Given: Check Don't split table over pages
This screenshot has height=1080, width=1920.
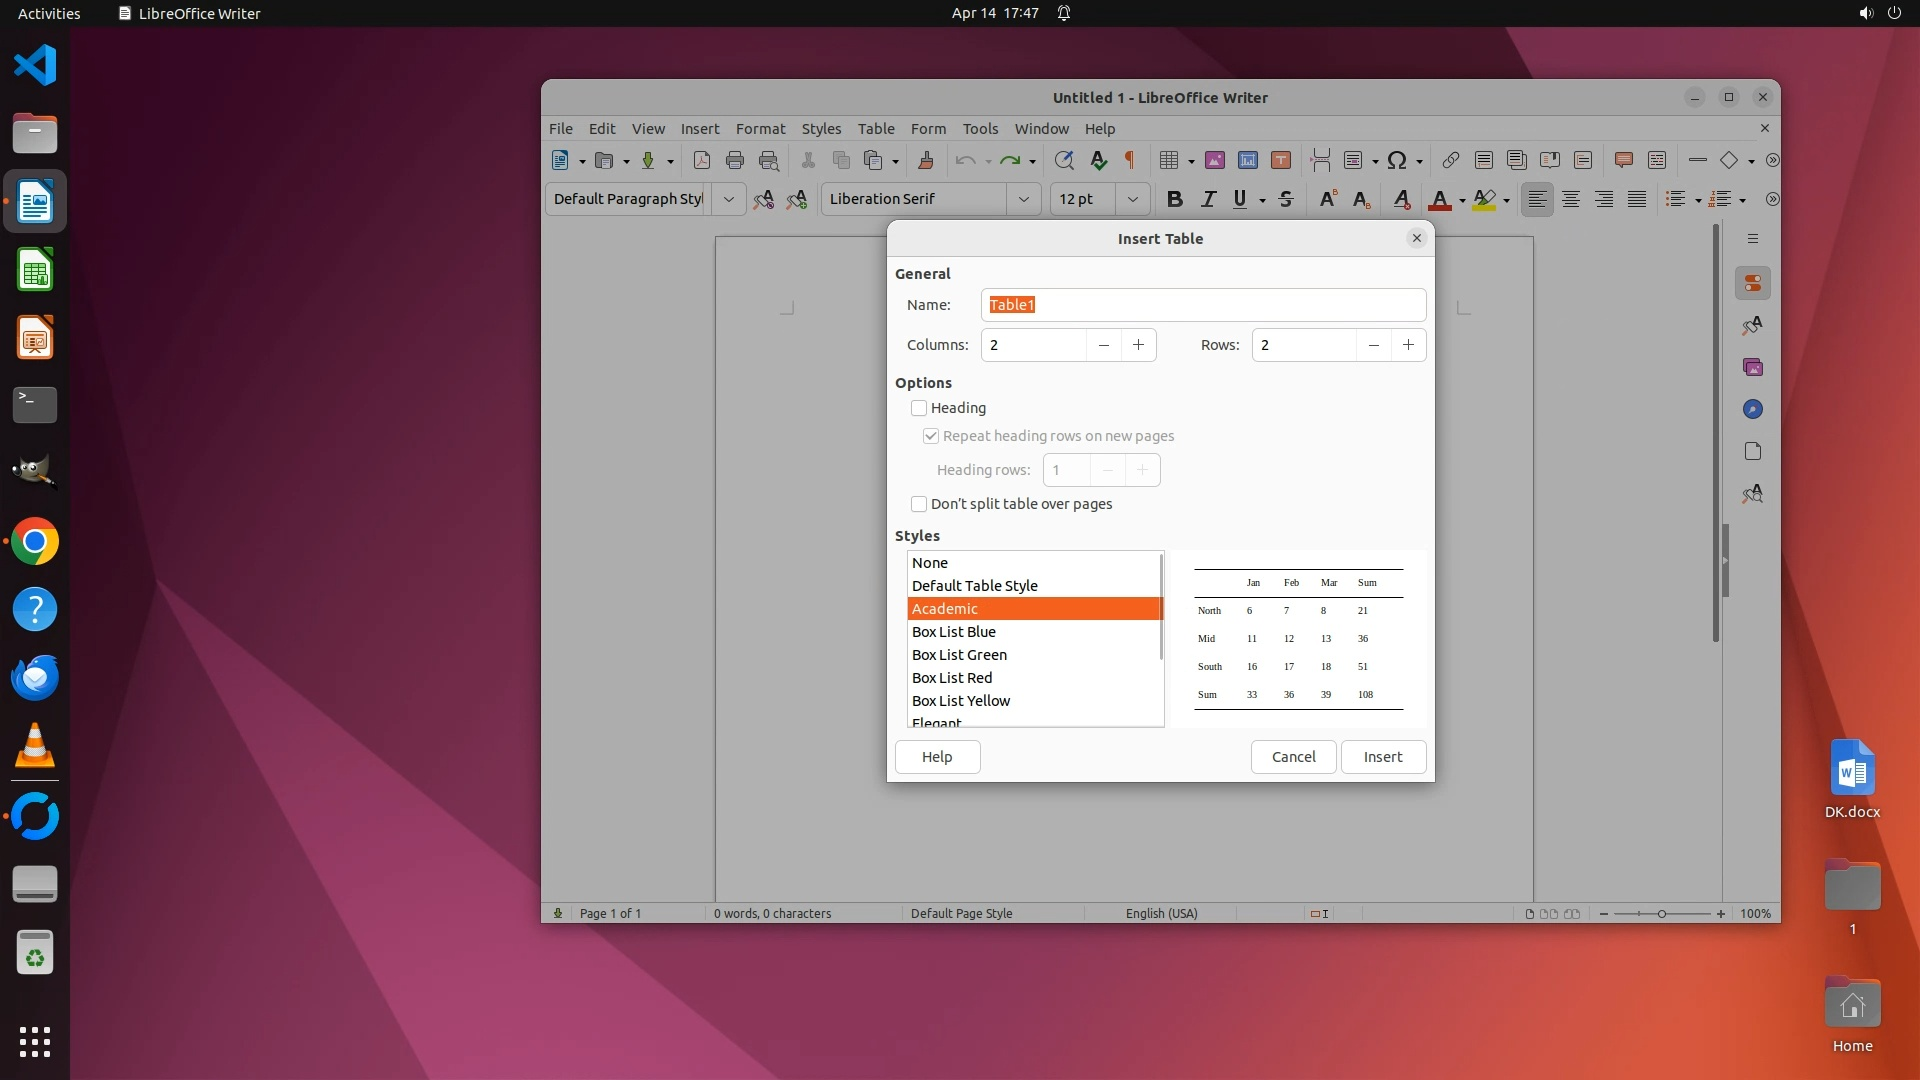Looking at the screenshot, I should (919, 504).
